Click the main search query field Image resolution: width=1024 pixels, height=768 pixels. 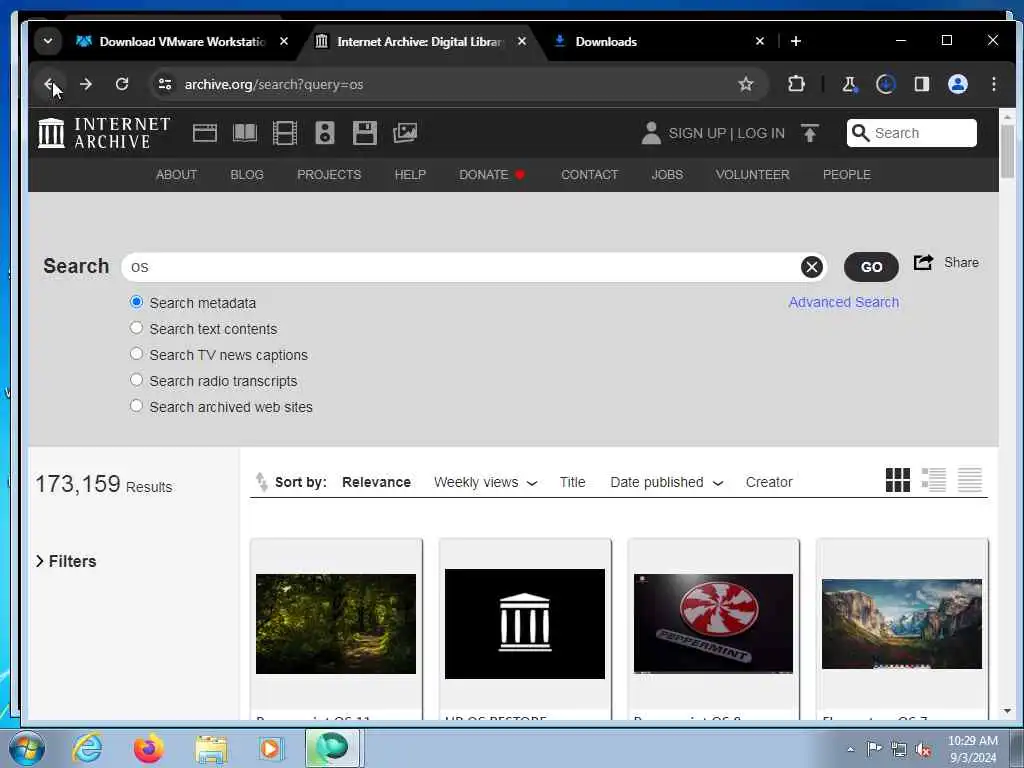(460, 267)
